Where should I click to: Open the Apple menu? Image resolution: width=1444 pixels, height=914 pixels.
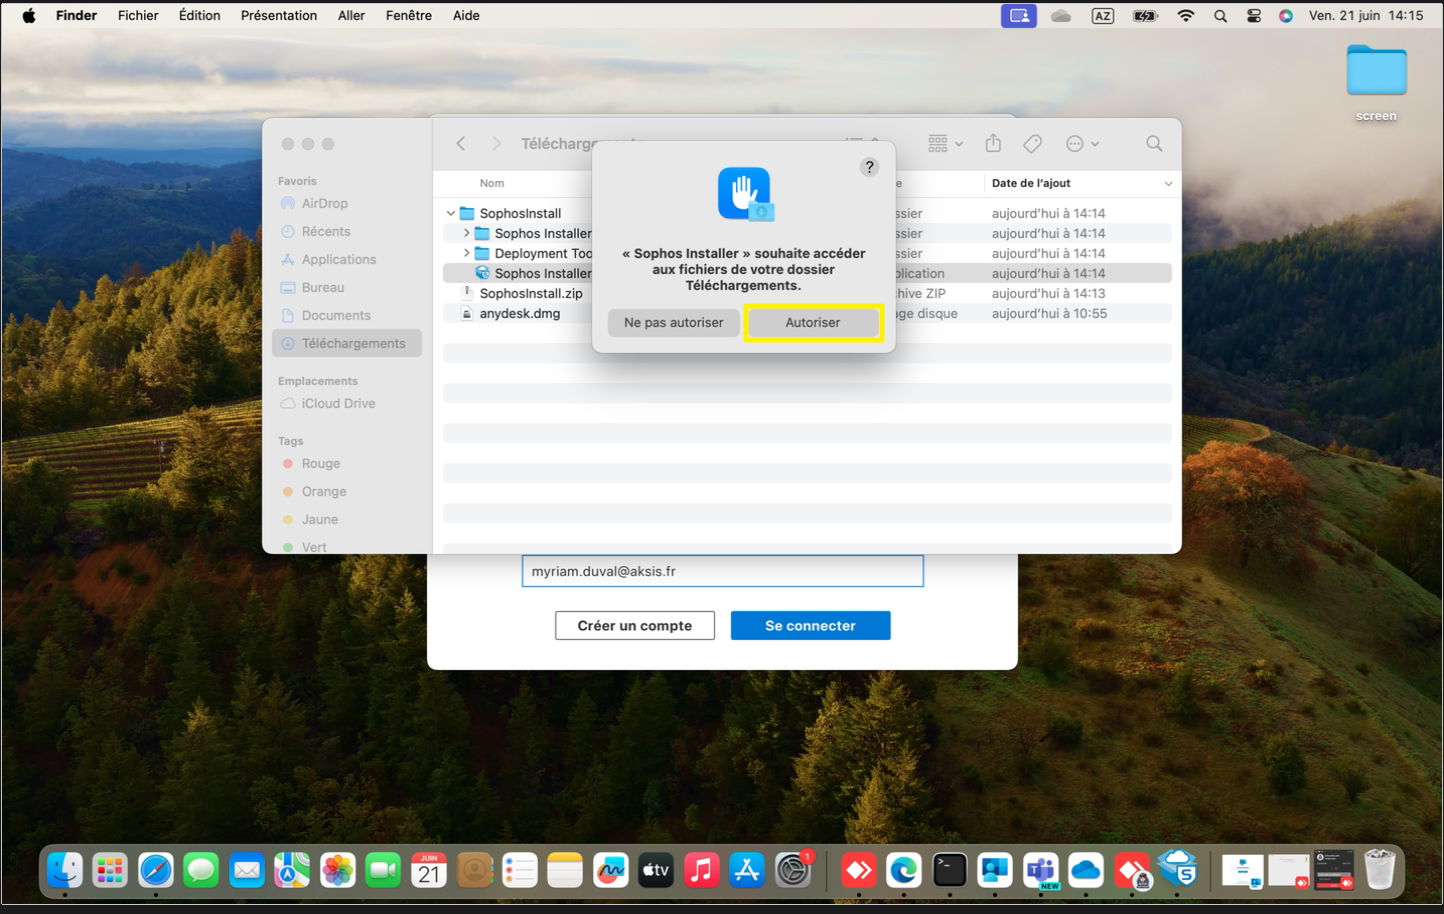point(29,15)
